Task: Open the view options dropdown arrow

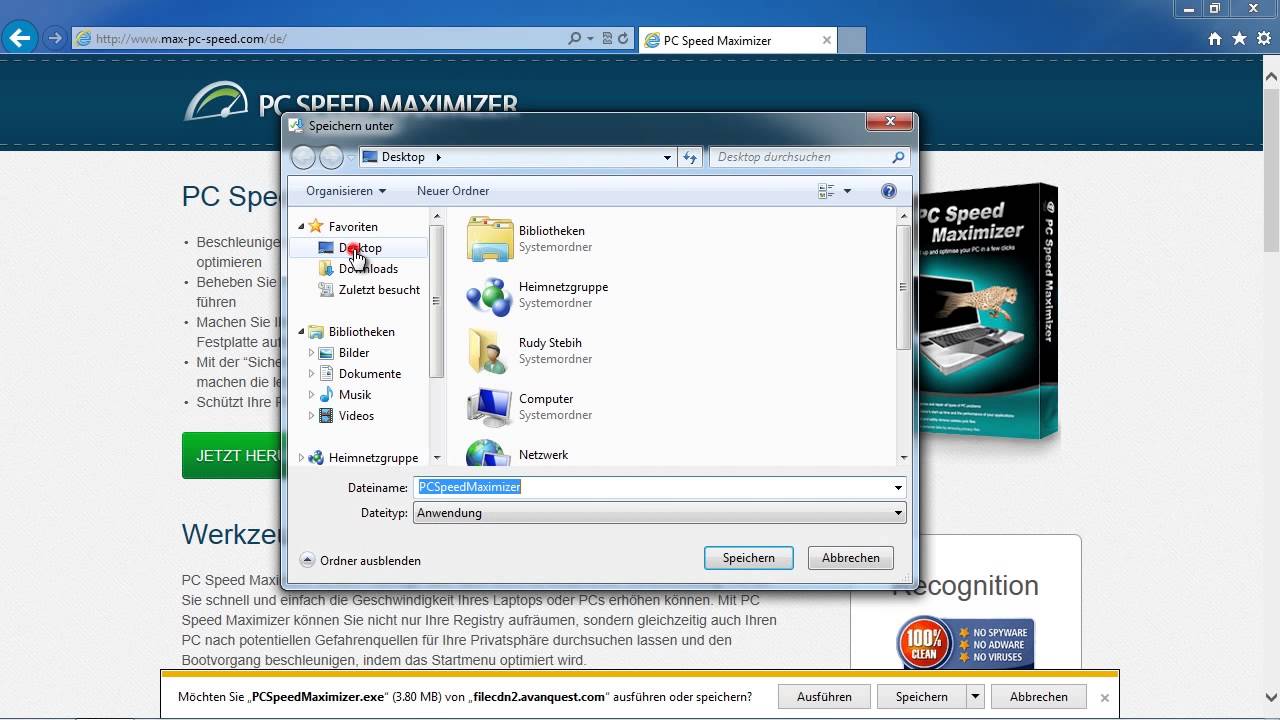Action: [848, 191]
